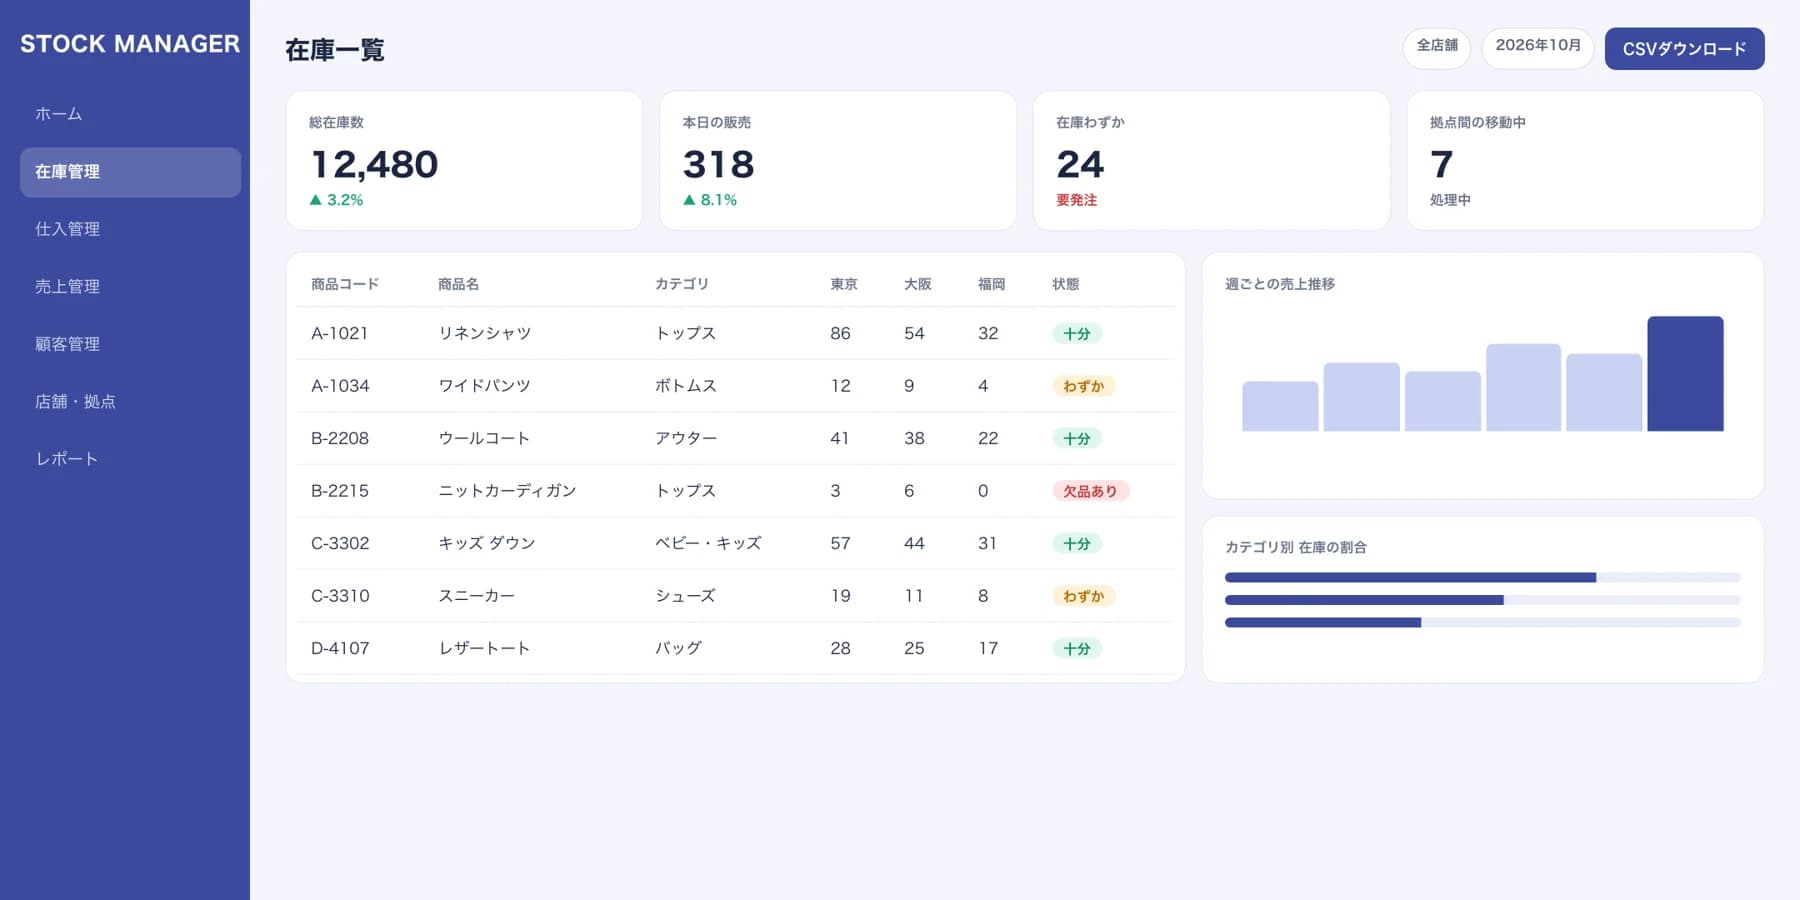
Task: Click the ウールコート product name
Action: pos(484,438)
